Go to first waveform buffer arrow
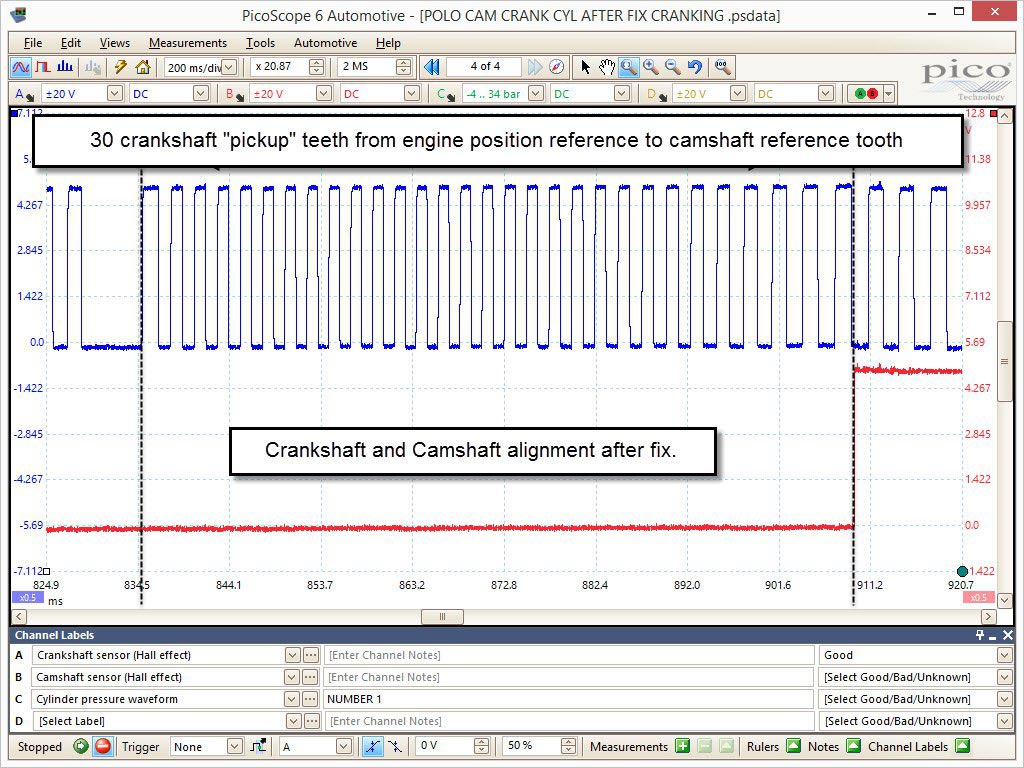This screenshot has height=768, width=1024. [x=431, y=67]
